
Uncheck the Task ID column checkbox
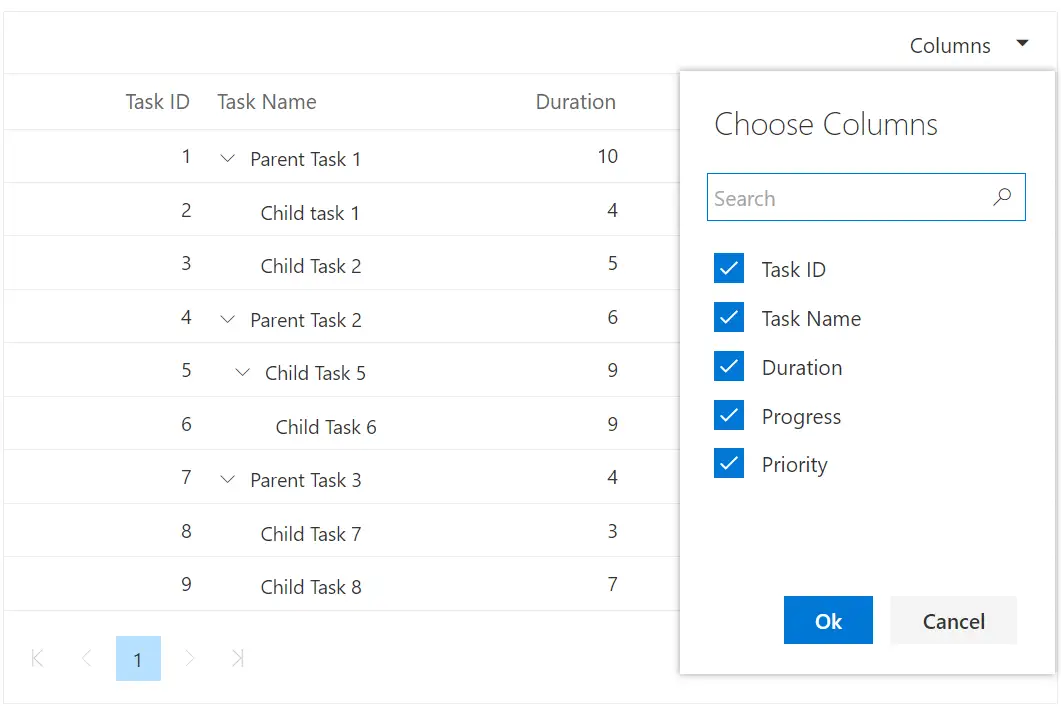coord(729,268)
